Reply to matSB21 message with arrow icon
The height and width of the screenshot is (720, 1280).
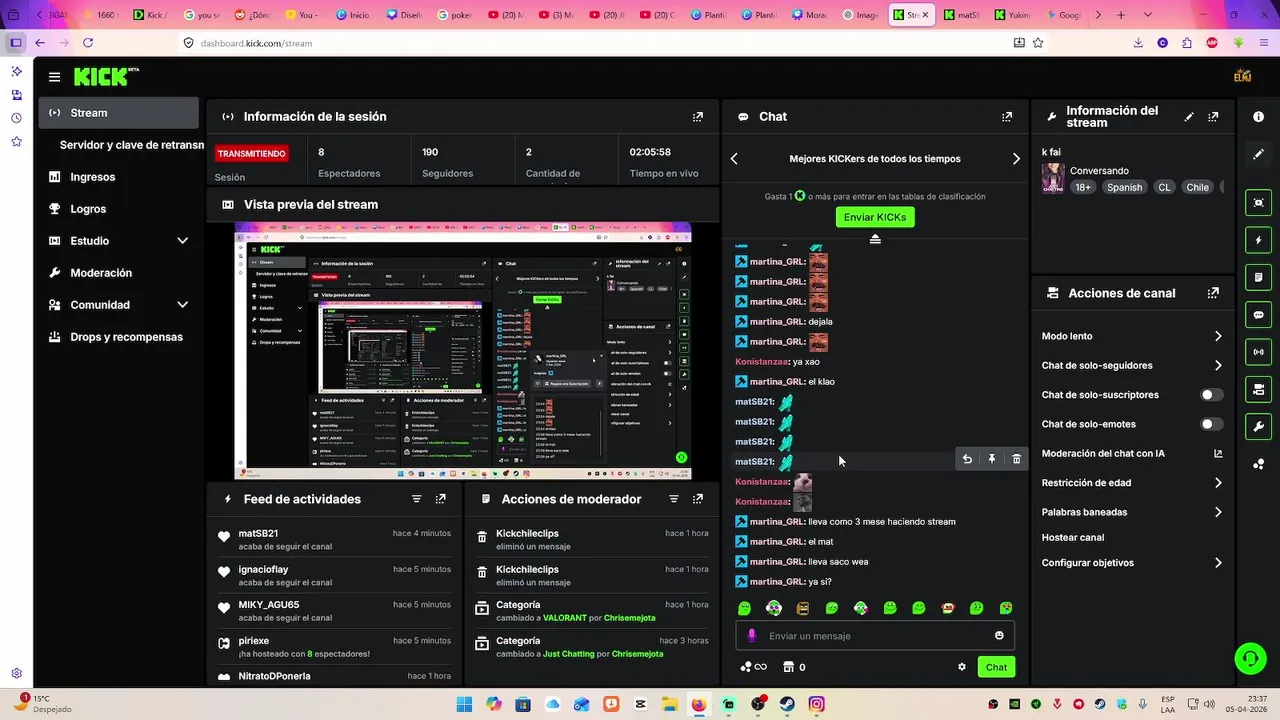pyautogui.click(x=967, y=459)
